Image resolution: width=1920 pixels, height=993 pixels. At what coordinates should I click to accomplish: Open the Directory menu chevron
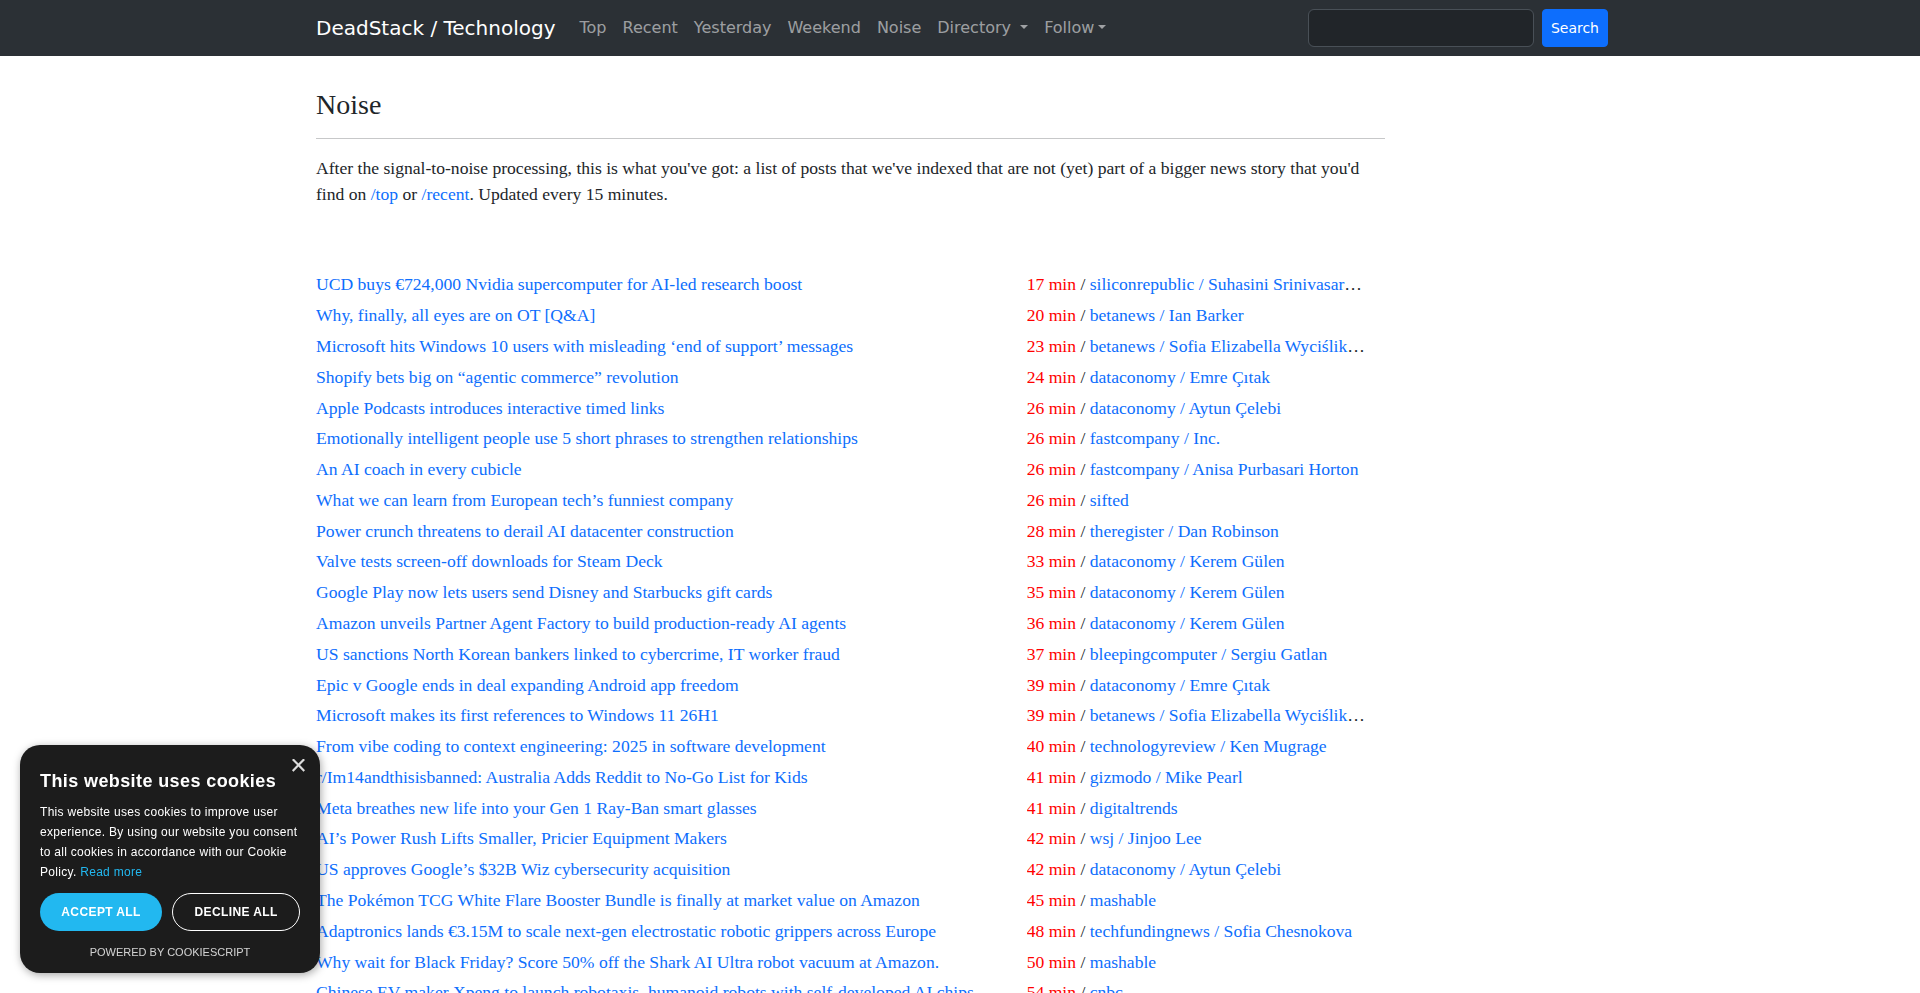tap(1022, 27)
